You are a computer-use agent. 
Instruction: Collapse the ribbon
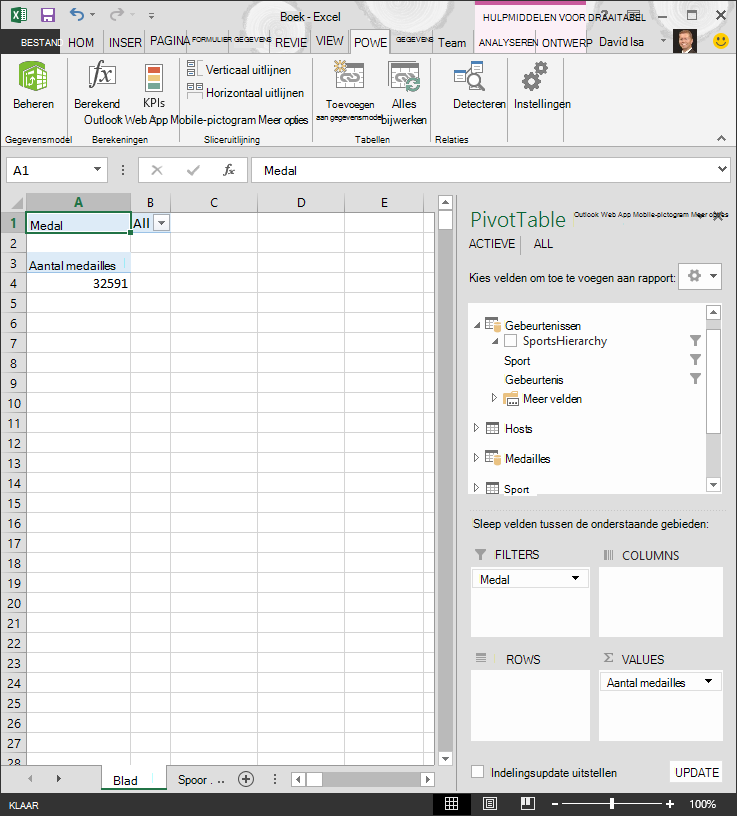721,138
